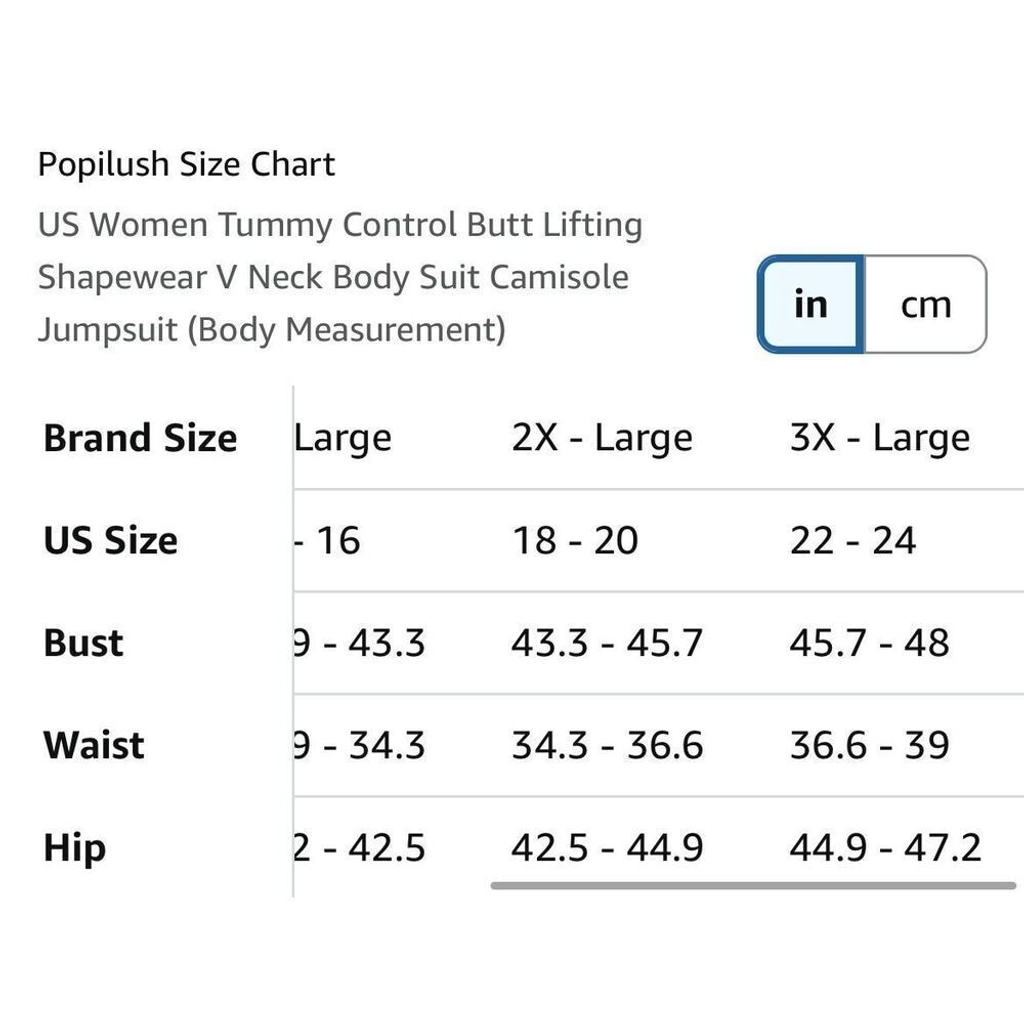The width and height of the screenshot is (1024, 1024).
Task: Select the Bust row header
Action: [84, 643]
